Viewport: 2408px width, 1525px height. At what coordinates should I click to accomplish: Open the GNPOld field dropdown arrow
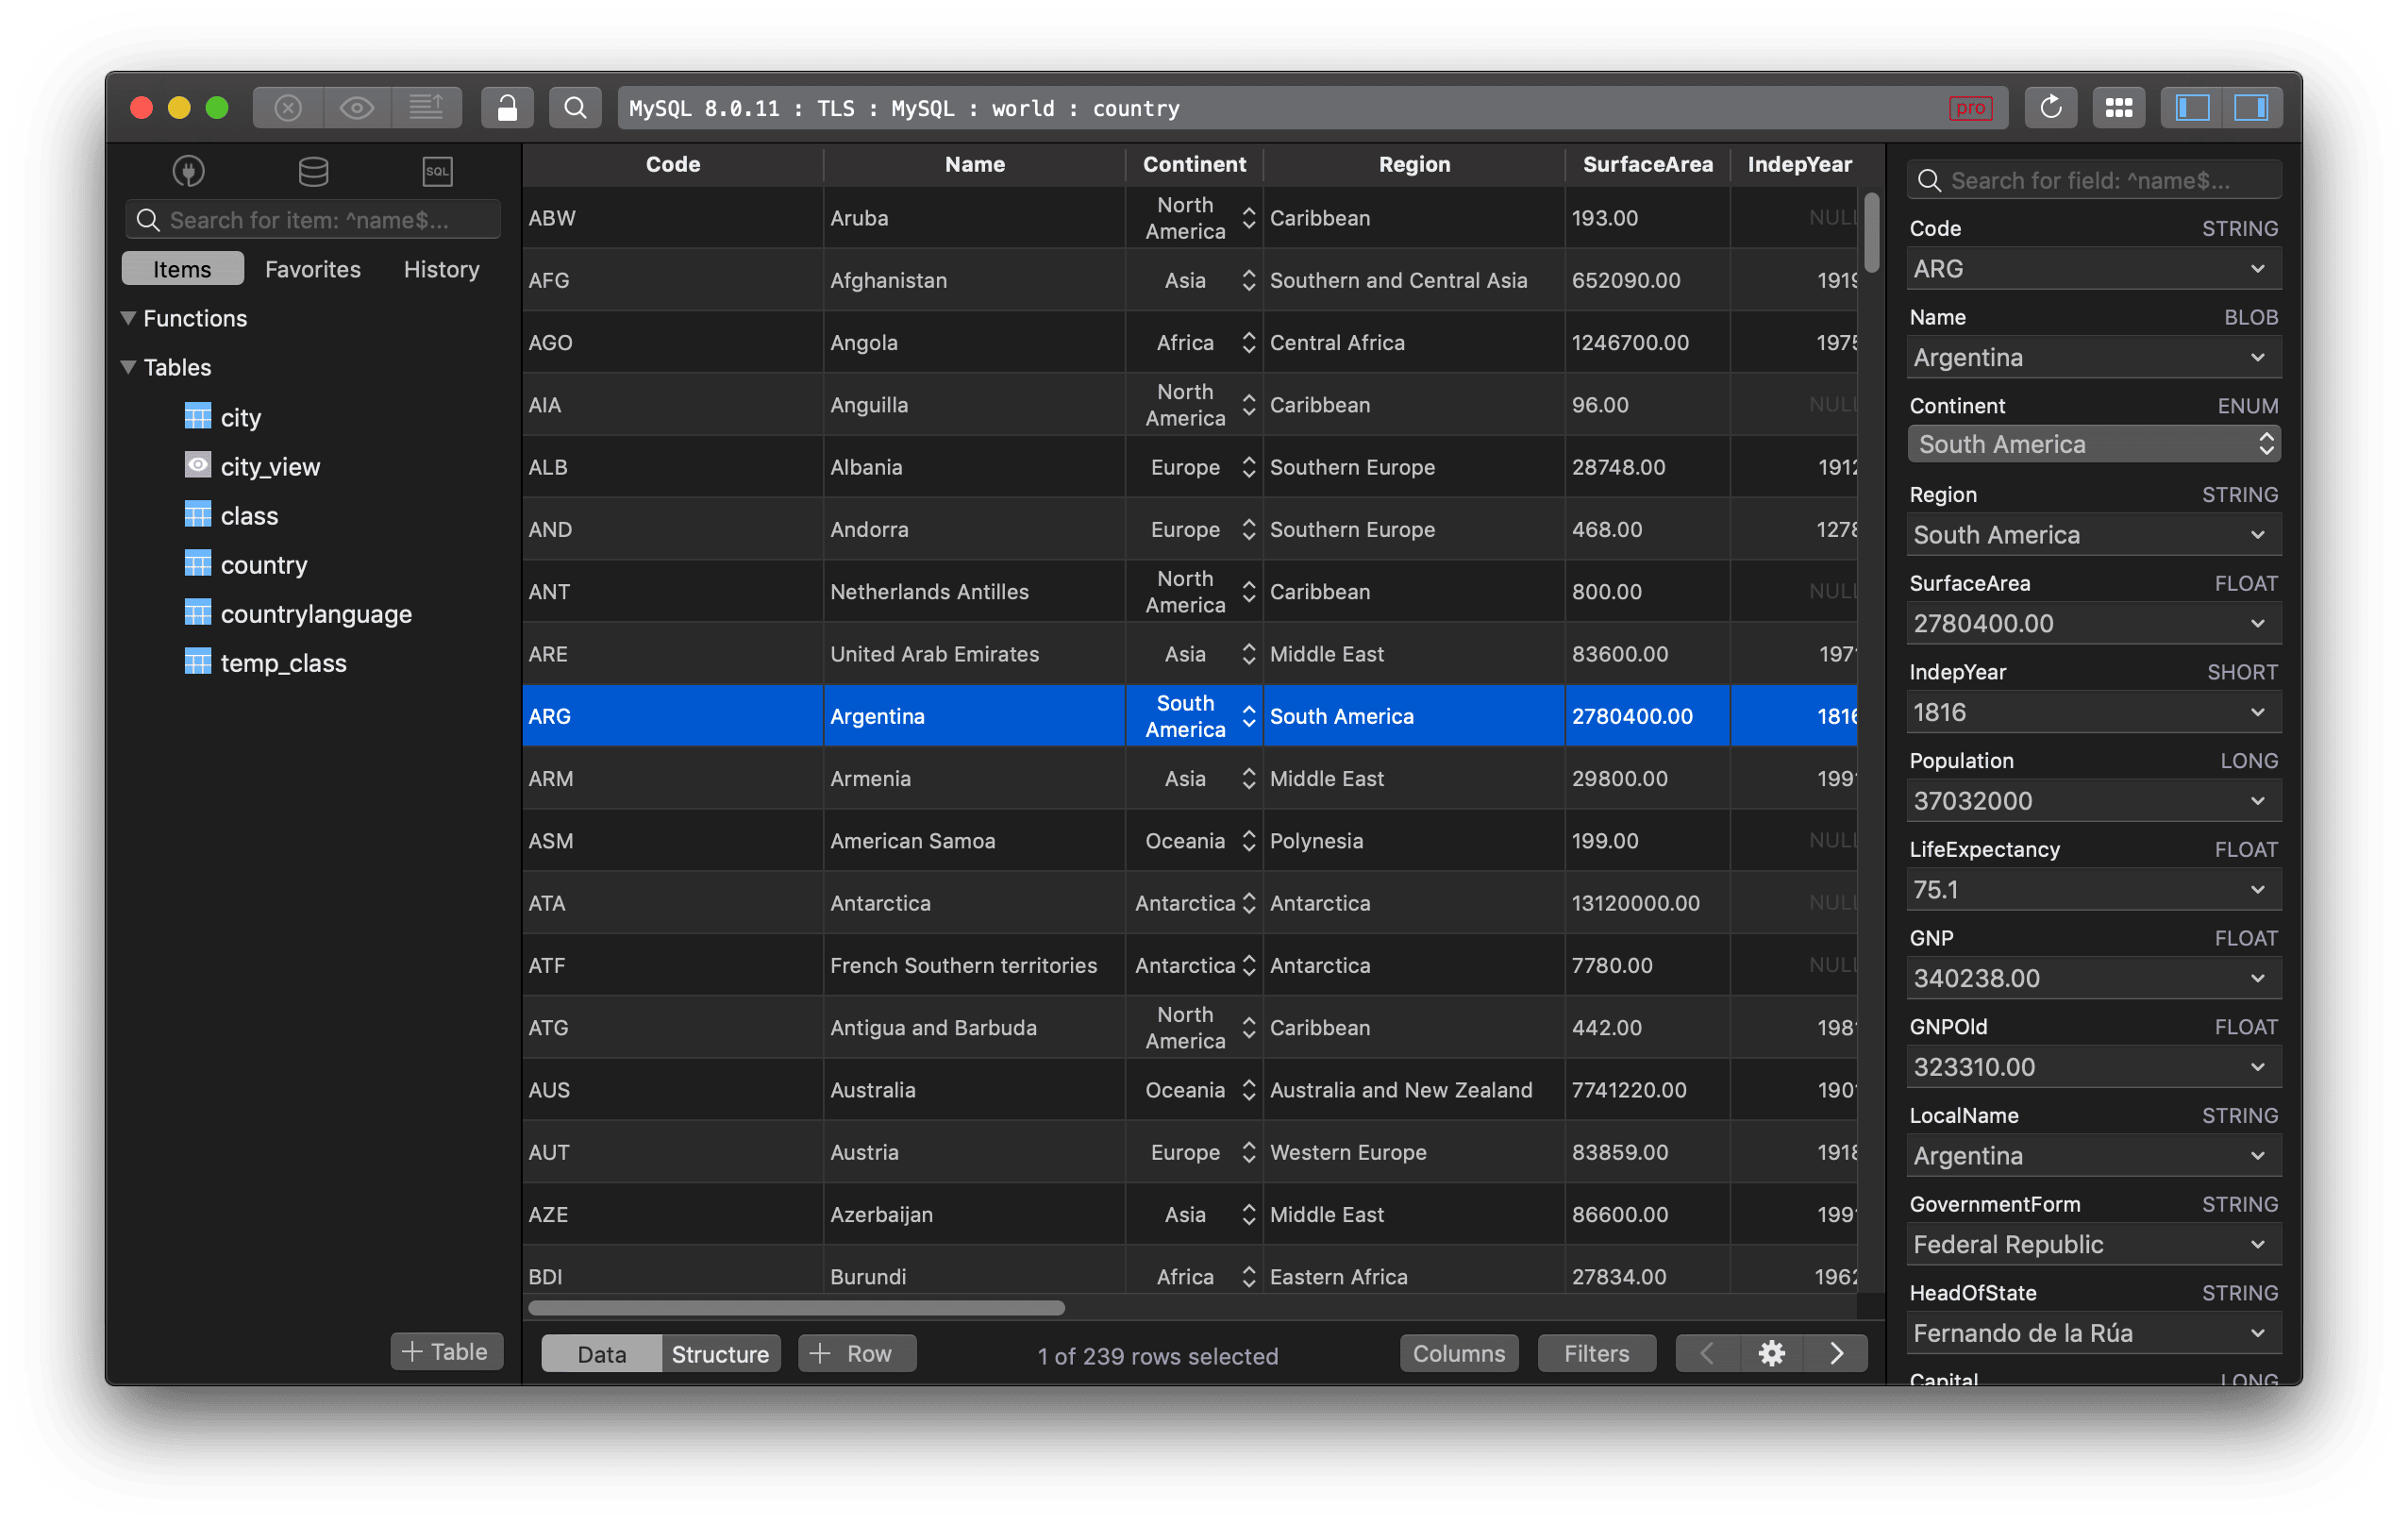pyautogui.click(x=2258, y=1066)
